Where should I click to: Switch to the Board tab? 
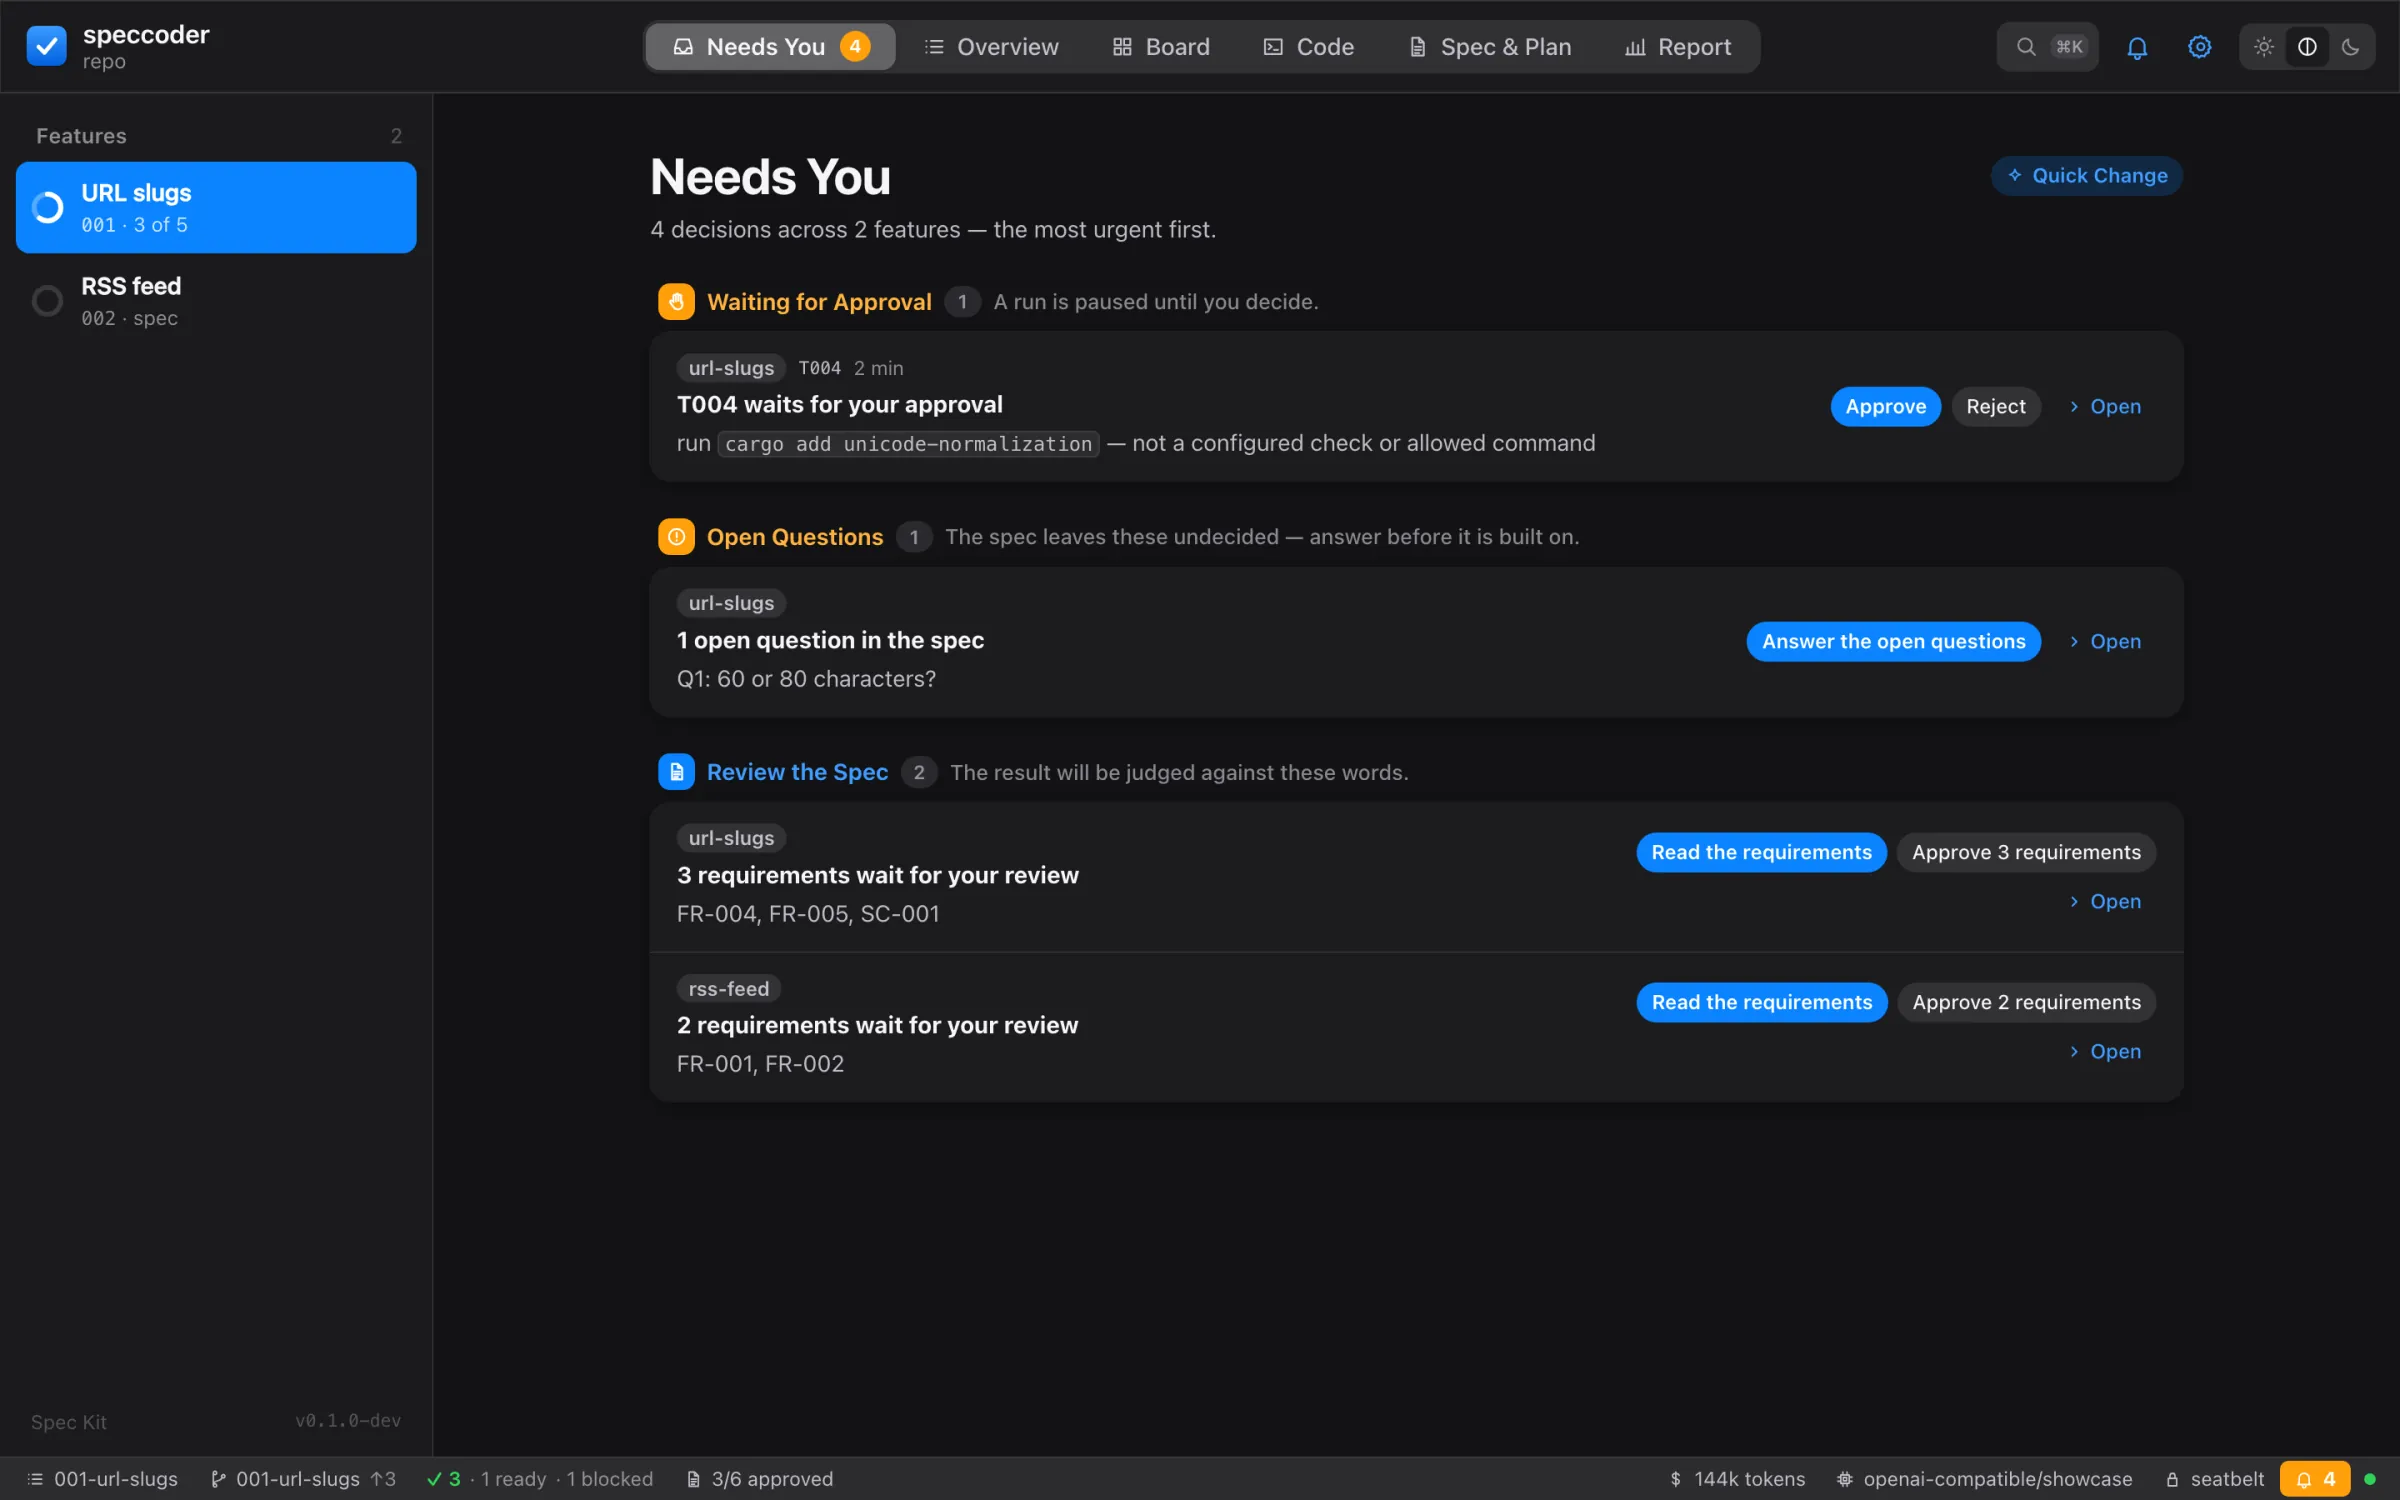[1161, 47]
